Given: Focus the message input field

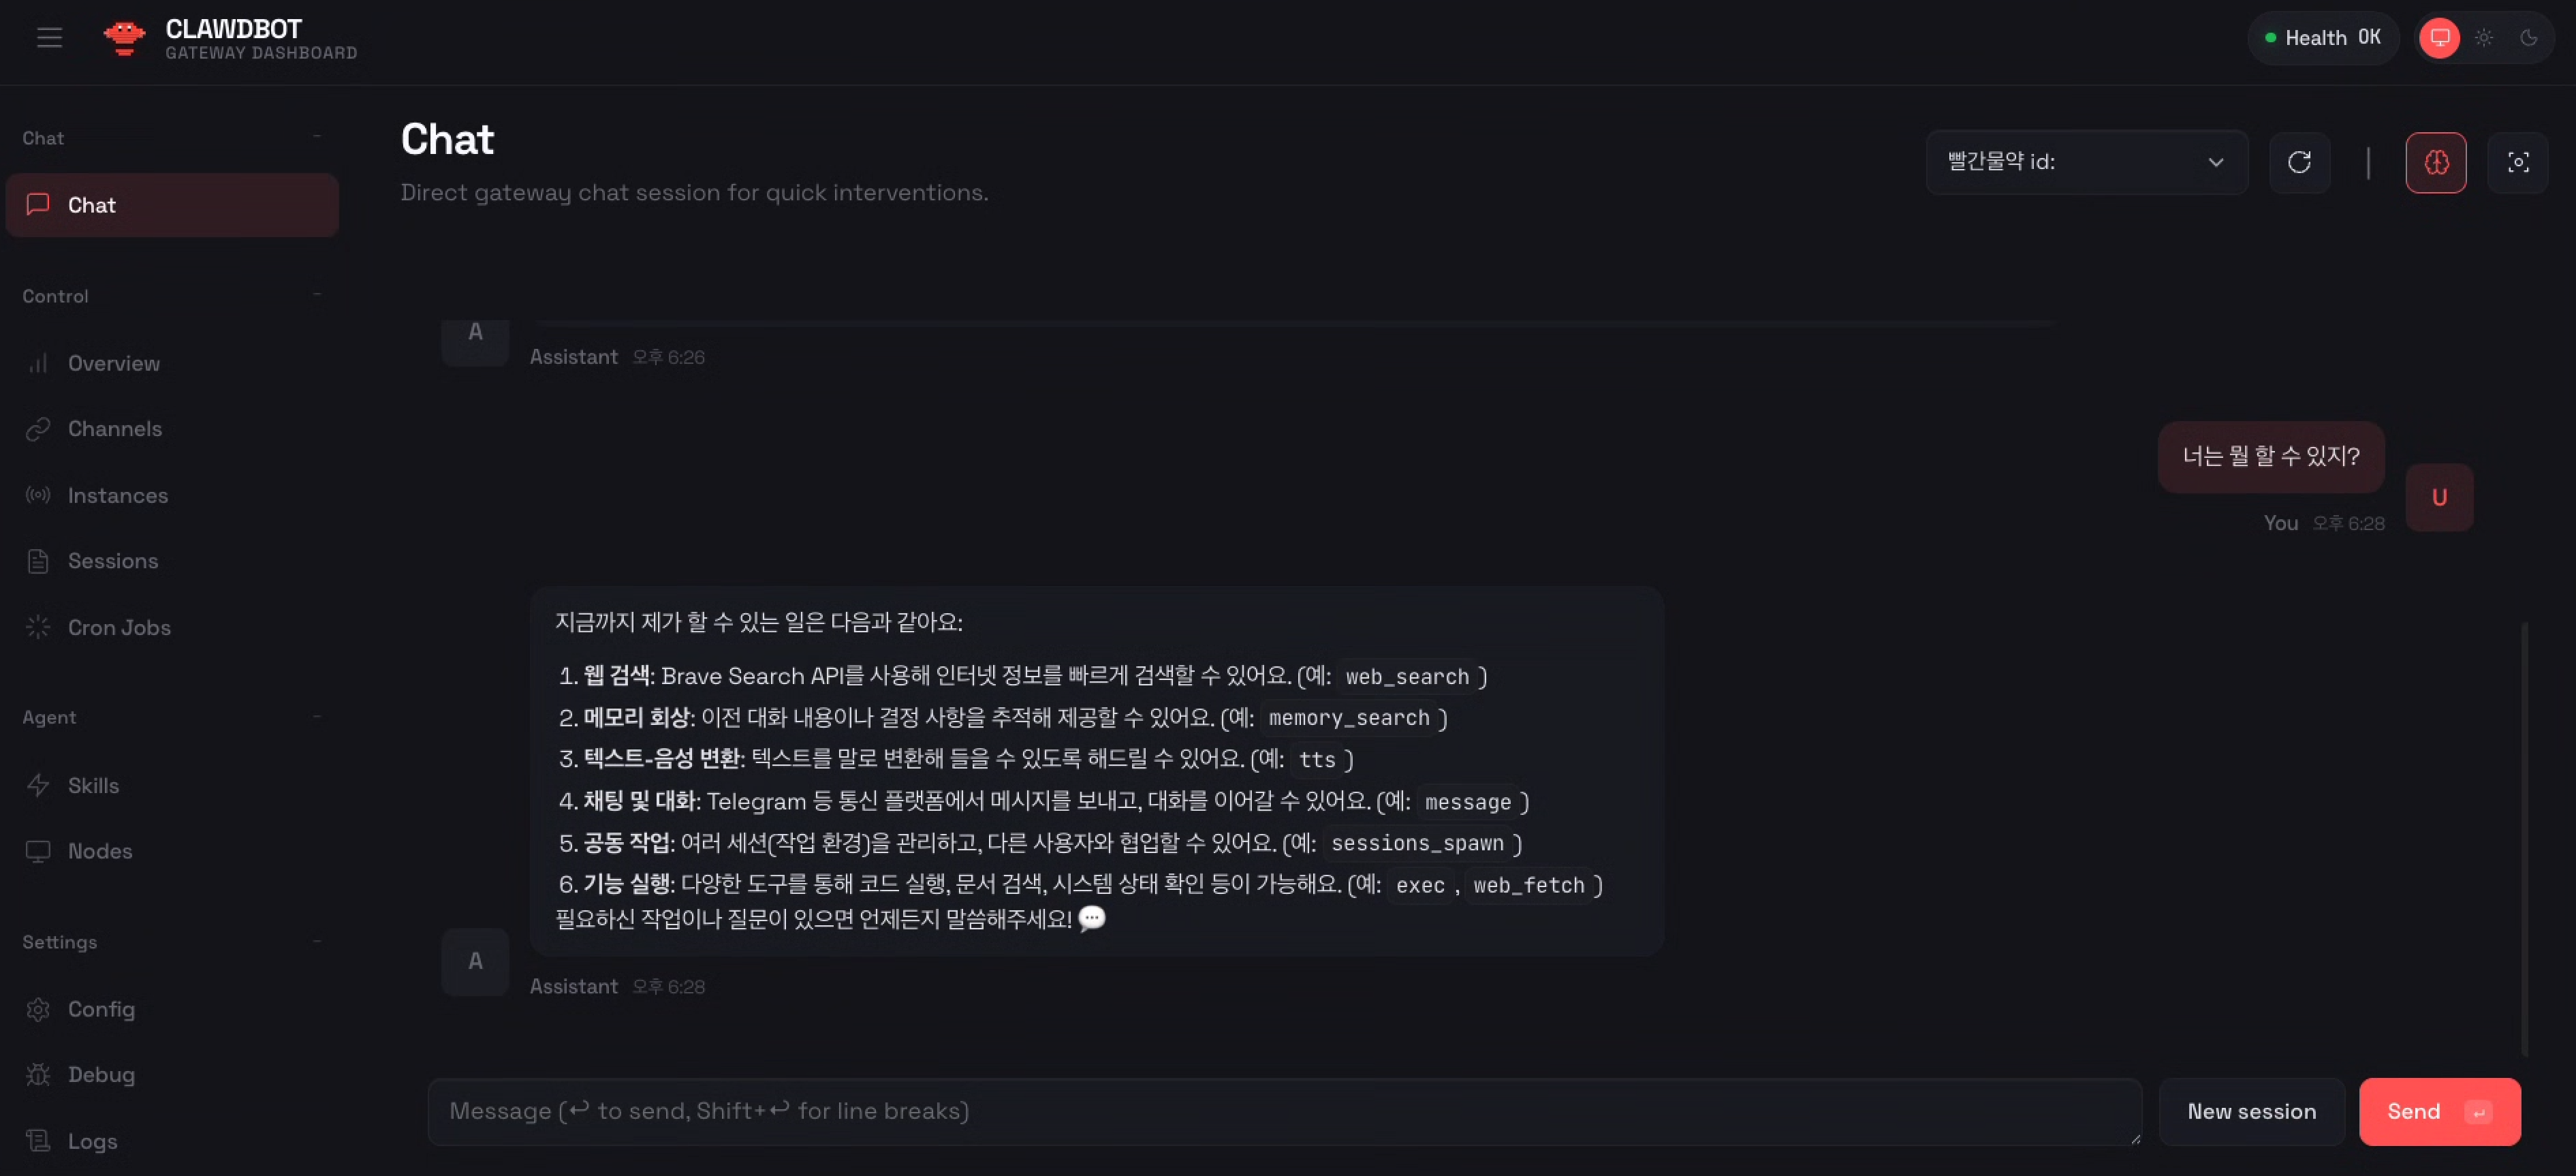Looking at the screenshot, I should (1283, 1111).
